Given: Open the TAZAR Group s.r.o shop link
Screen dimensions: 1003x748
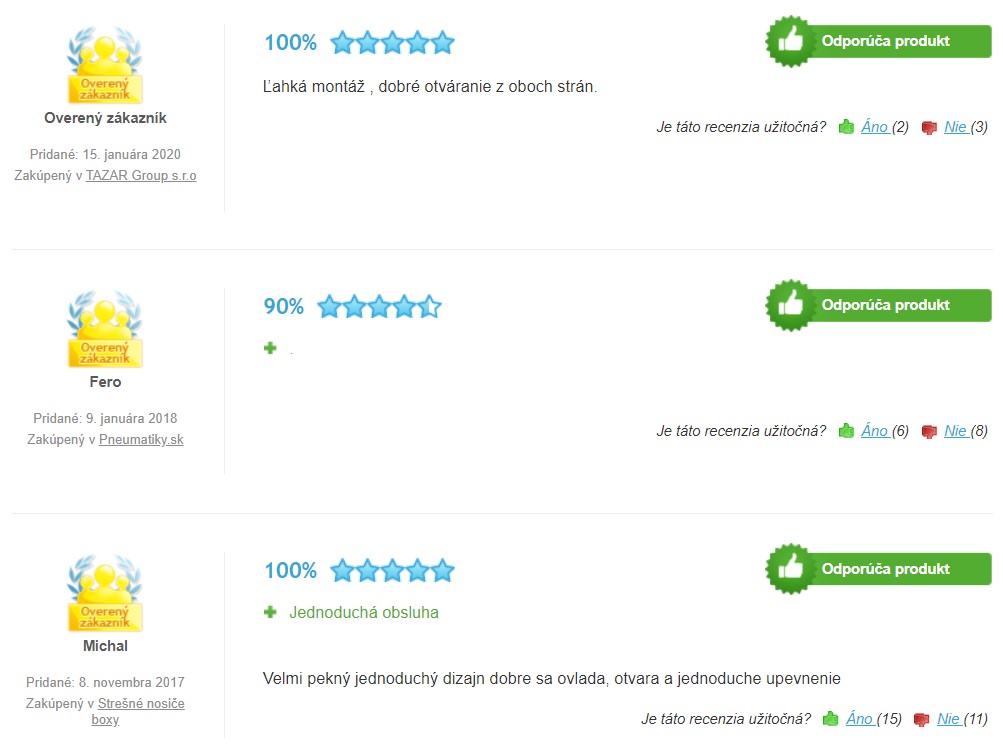Looking at the screenshot, I should click(141, 175).
